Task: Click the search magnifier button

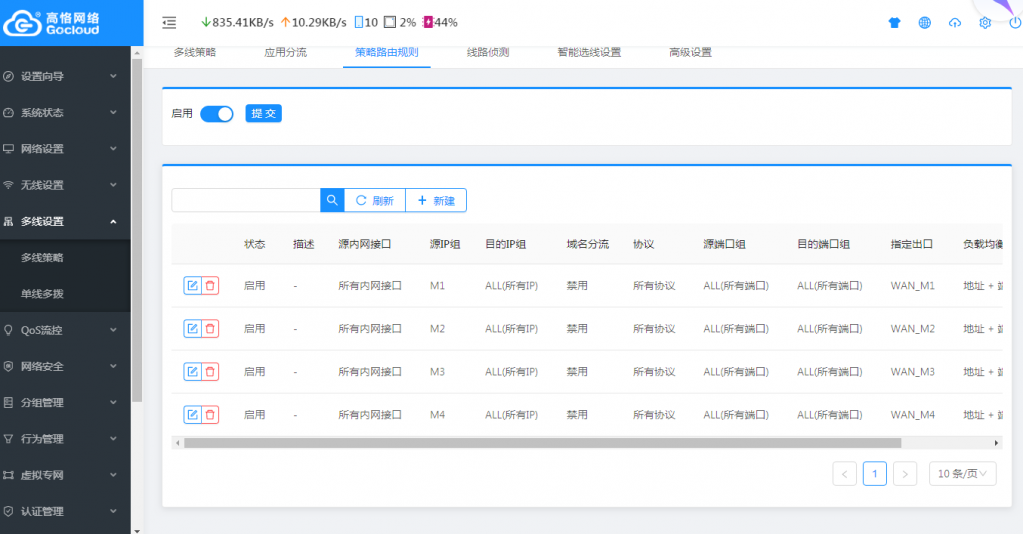Action: (332, 200)
